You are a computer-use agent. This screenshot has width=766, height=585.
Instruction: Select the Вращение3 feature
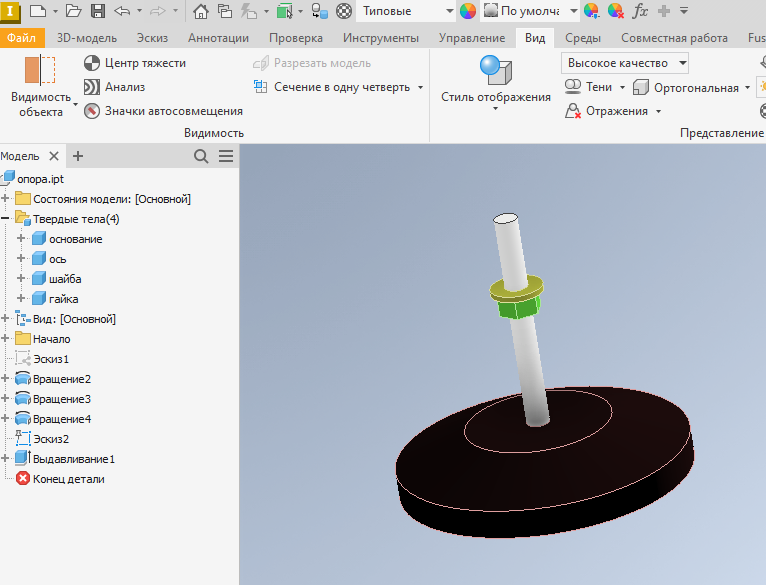pos(62,399)
